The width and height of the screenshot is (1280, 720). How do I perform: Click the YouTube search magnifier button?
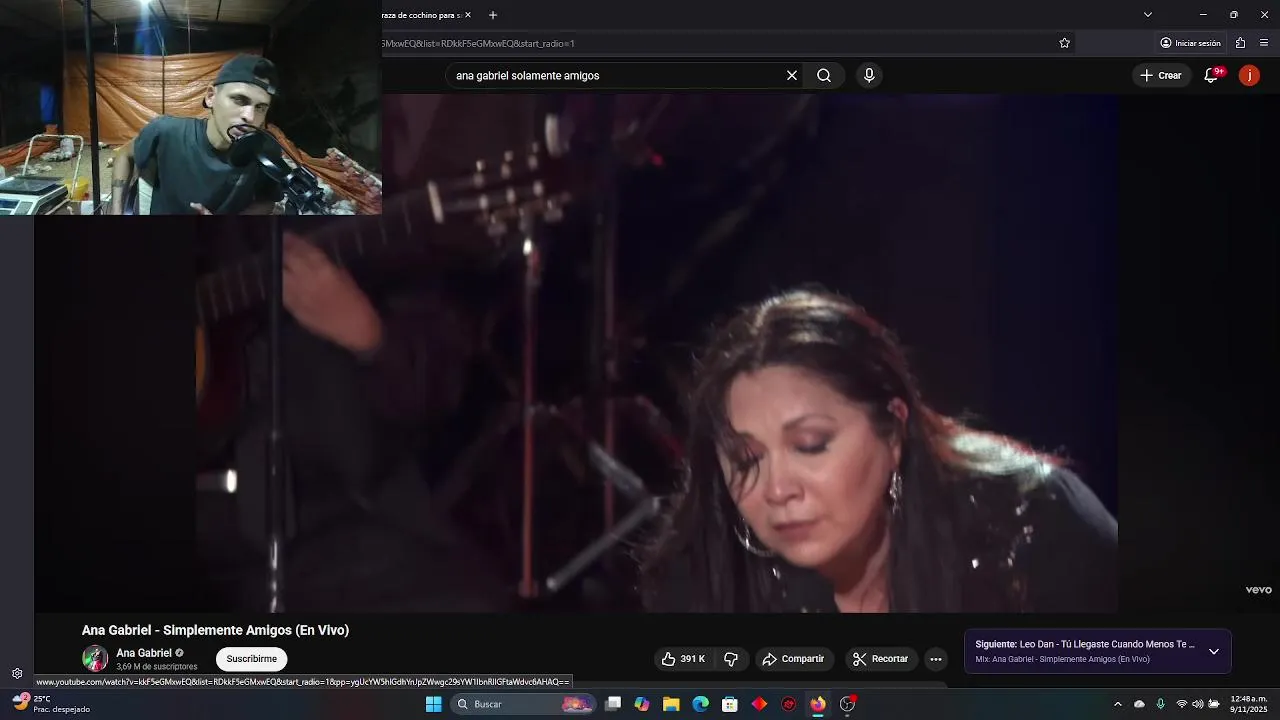824,75
